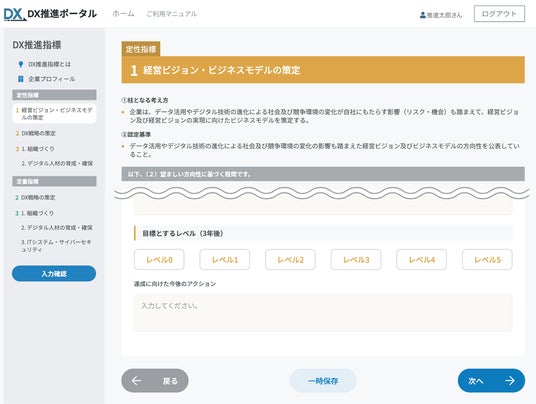Viewport: 536px width, 404px height.
Task: Select 経営ビジョン・ビジネスモデルの策定 in the sidebar
Action: click(54, 113)
